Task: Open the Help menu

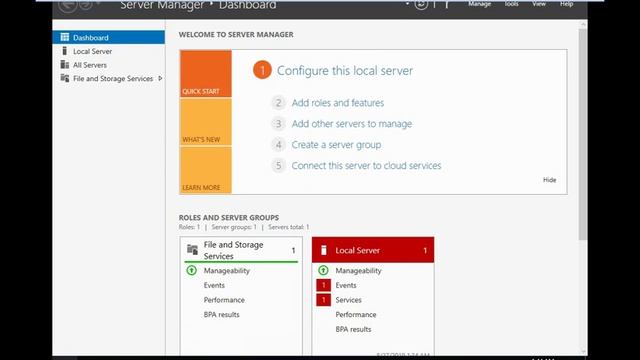Action: tap(567, 4)
